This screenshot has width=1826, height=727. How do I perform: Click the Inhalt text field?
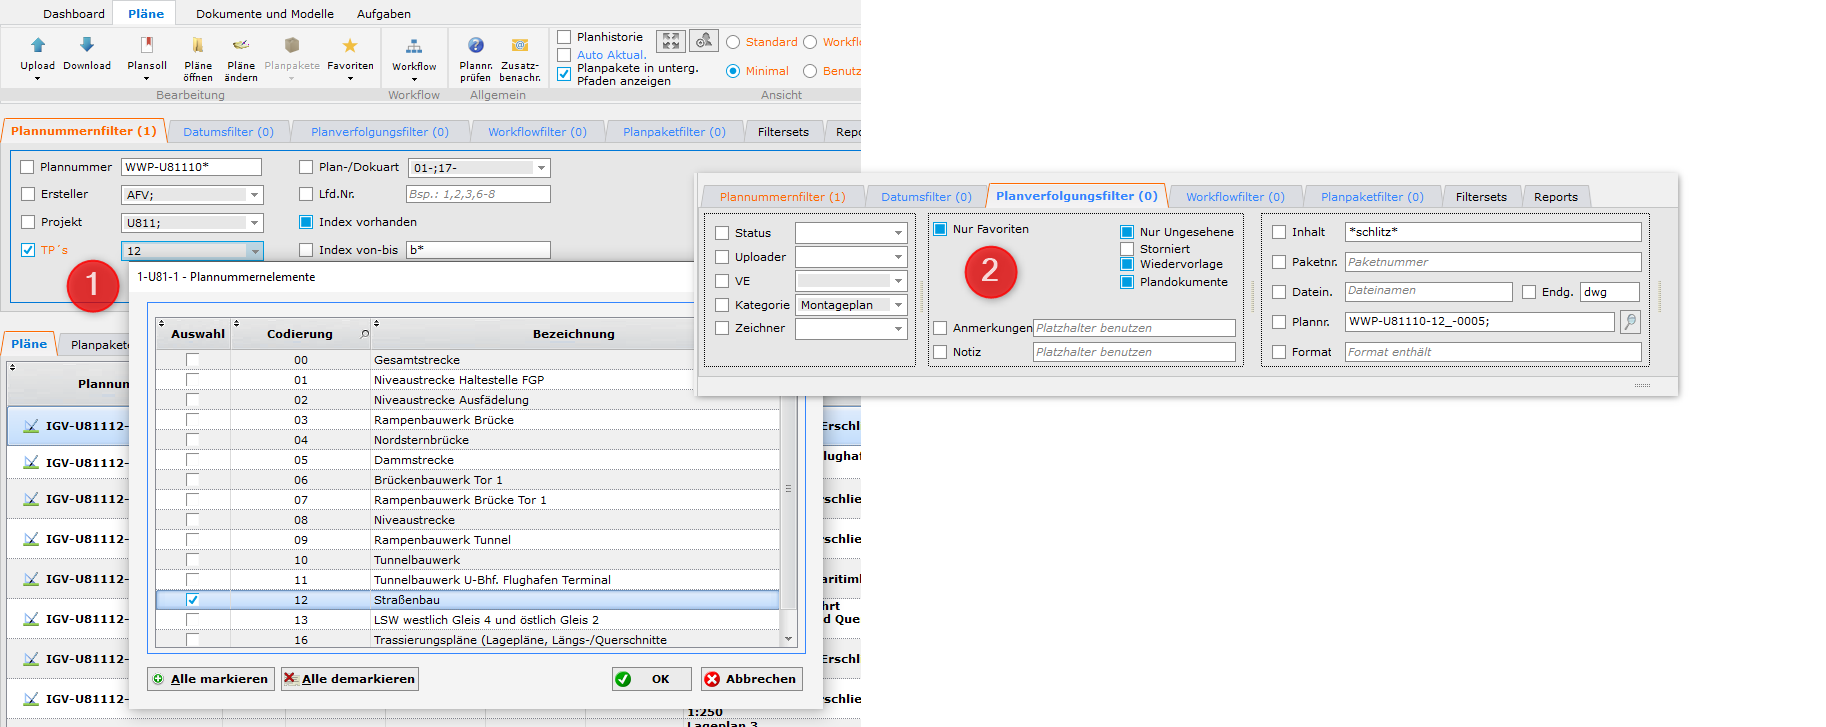(x=1492, y=232)
